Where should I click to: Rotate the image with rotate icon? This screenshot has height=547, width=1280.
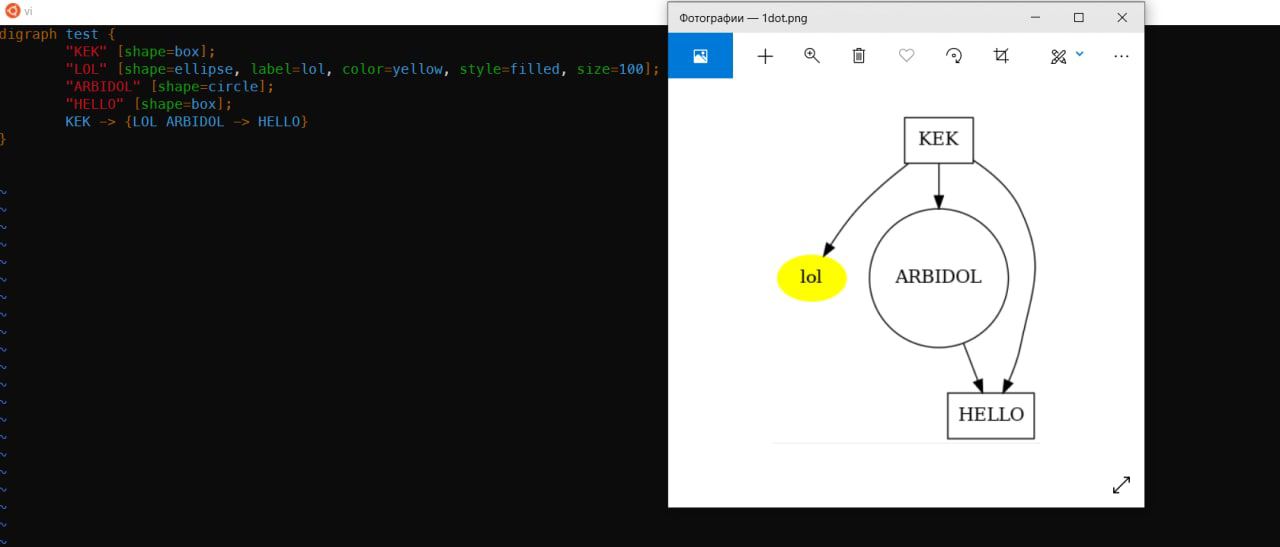tap(954, 56)
